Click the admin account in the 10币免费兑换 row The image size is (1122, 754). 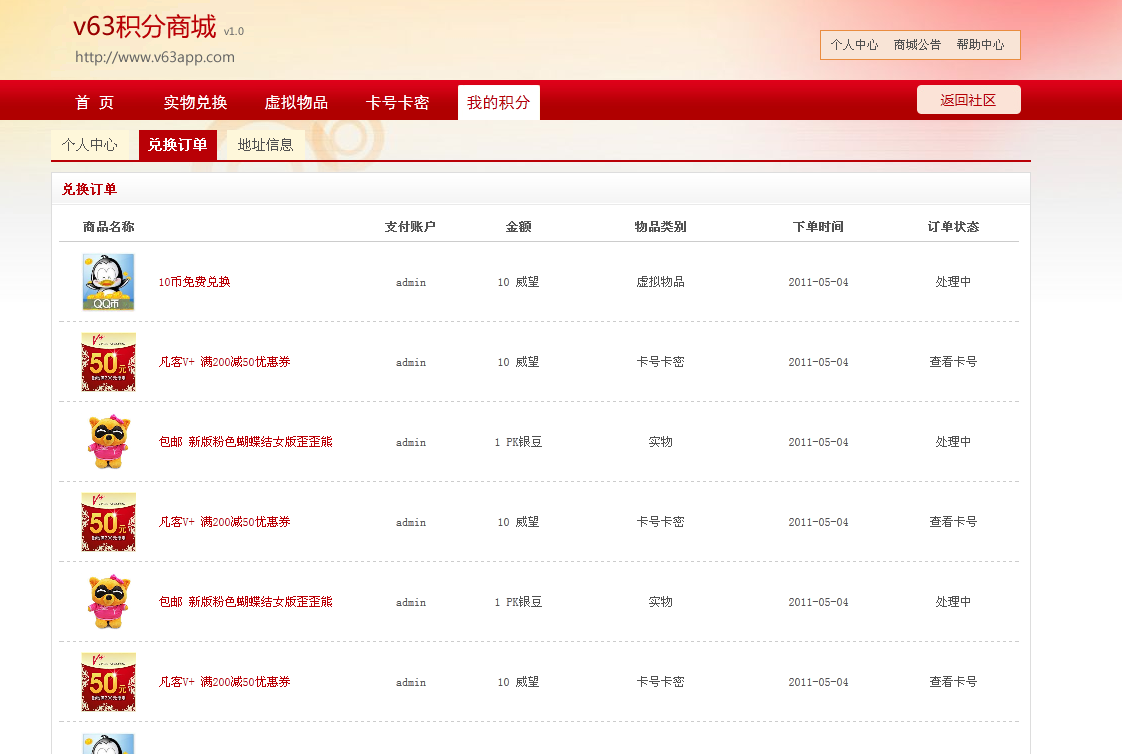coord(411,283)
